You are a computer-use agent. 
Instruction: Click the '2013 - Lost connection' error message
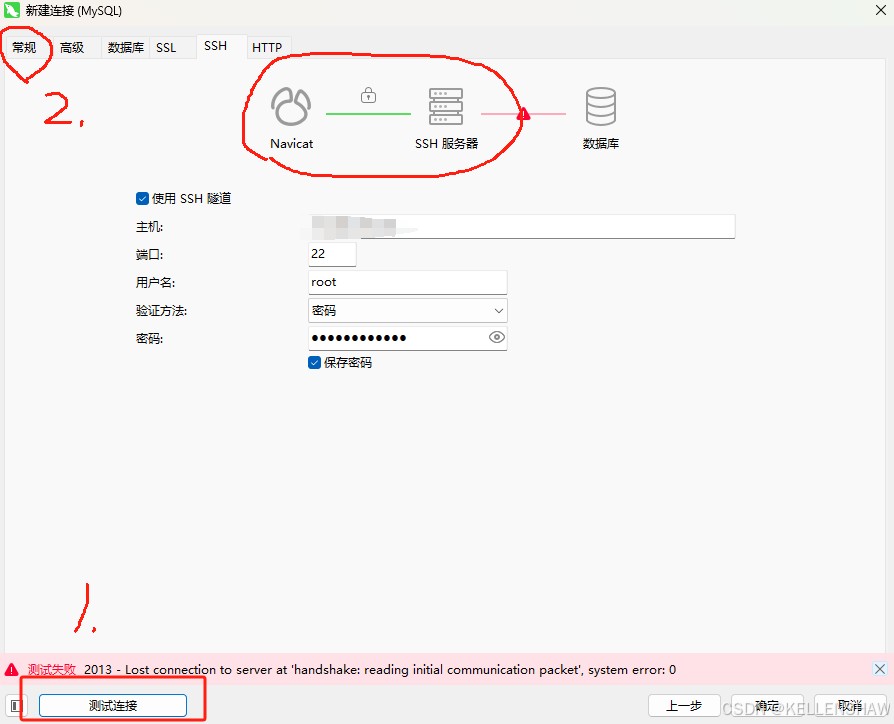[x=380, y=669]
